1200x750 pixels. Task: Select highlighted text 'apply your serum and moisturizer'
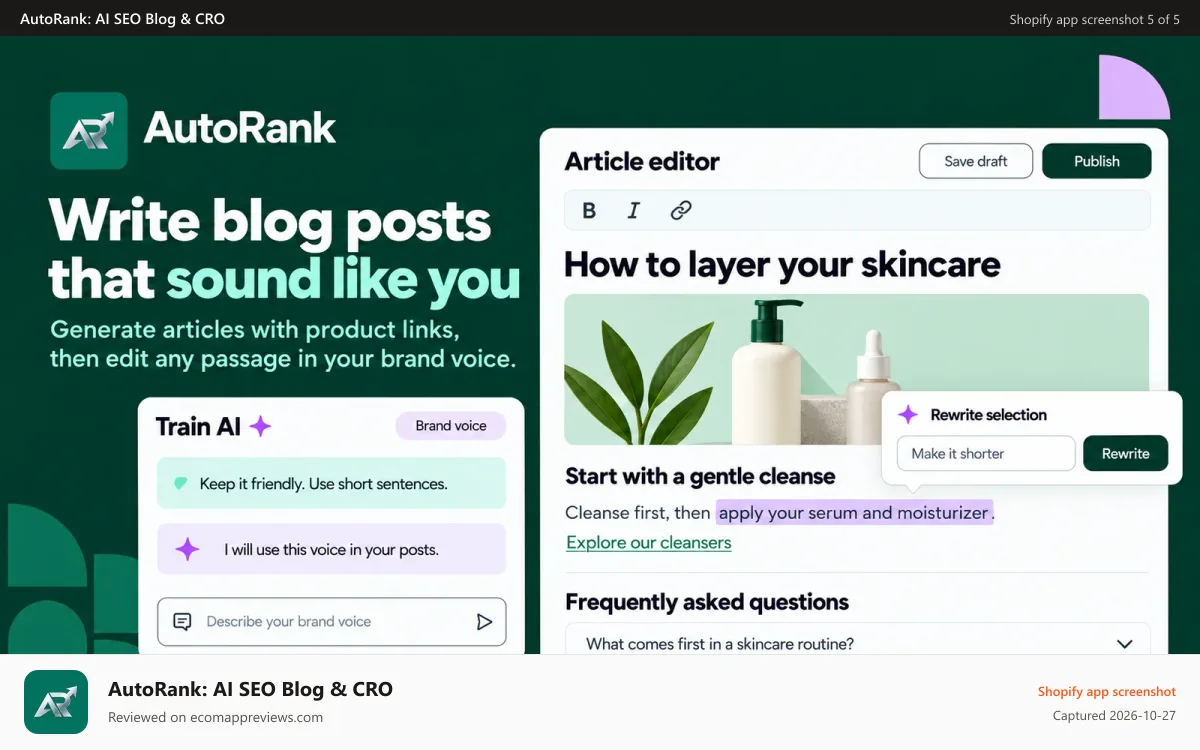coord(855,513)
